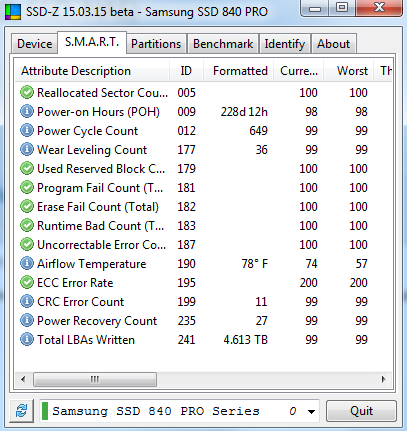The width and height of the screenshot is (407, 431).
Task: Sort by the ID column header
Action: pyautogui.click(x=186, y=71)
